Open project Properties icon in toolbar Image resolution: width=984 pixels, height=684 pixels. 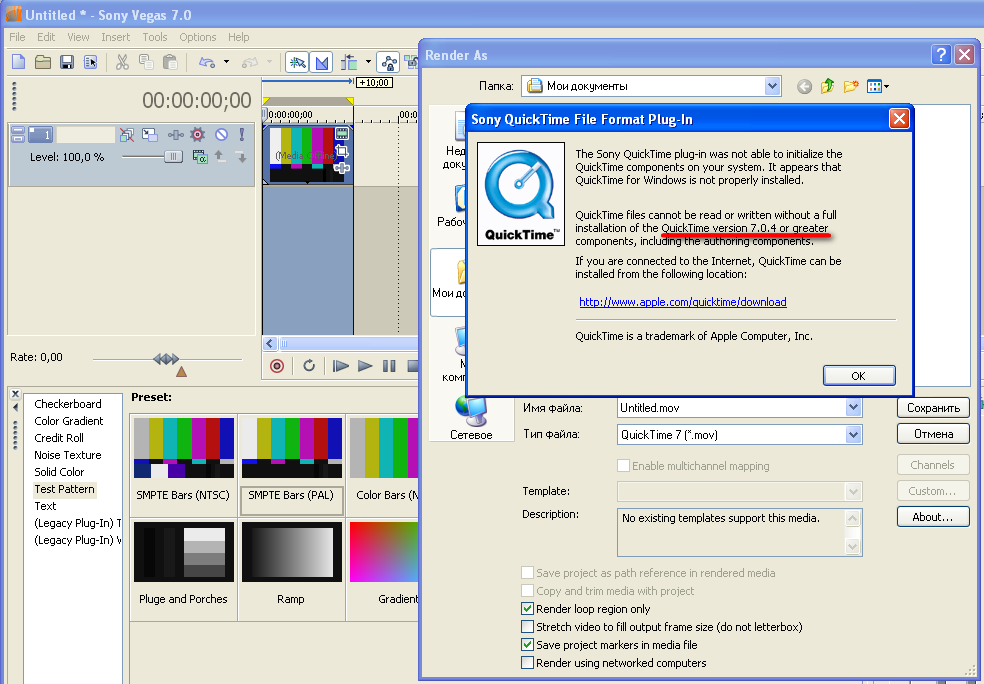[x=90, y=61]
